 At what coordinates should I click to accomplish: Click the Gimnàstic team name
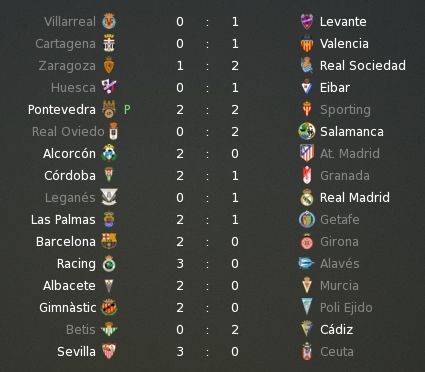(x=68, y=308)
